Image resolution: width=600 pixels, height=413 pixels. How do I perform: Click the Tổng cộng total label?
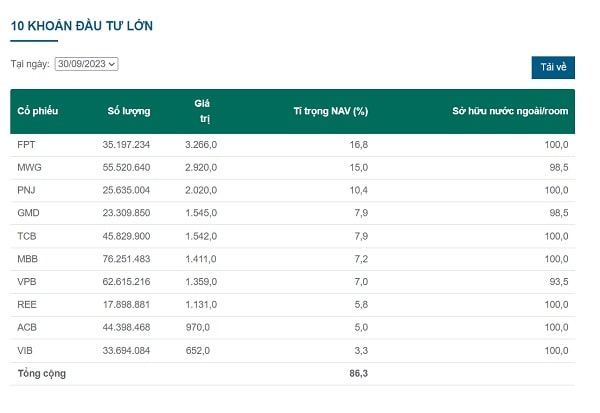pos(42,374)
